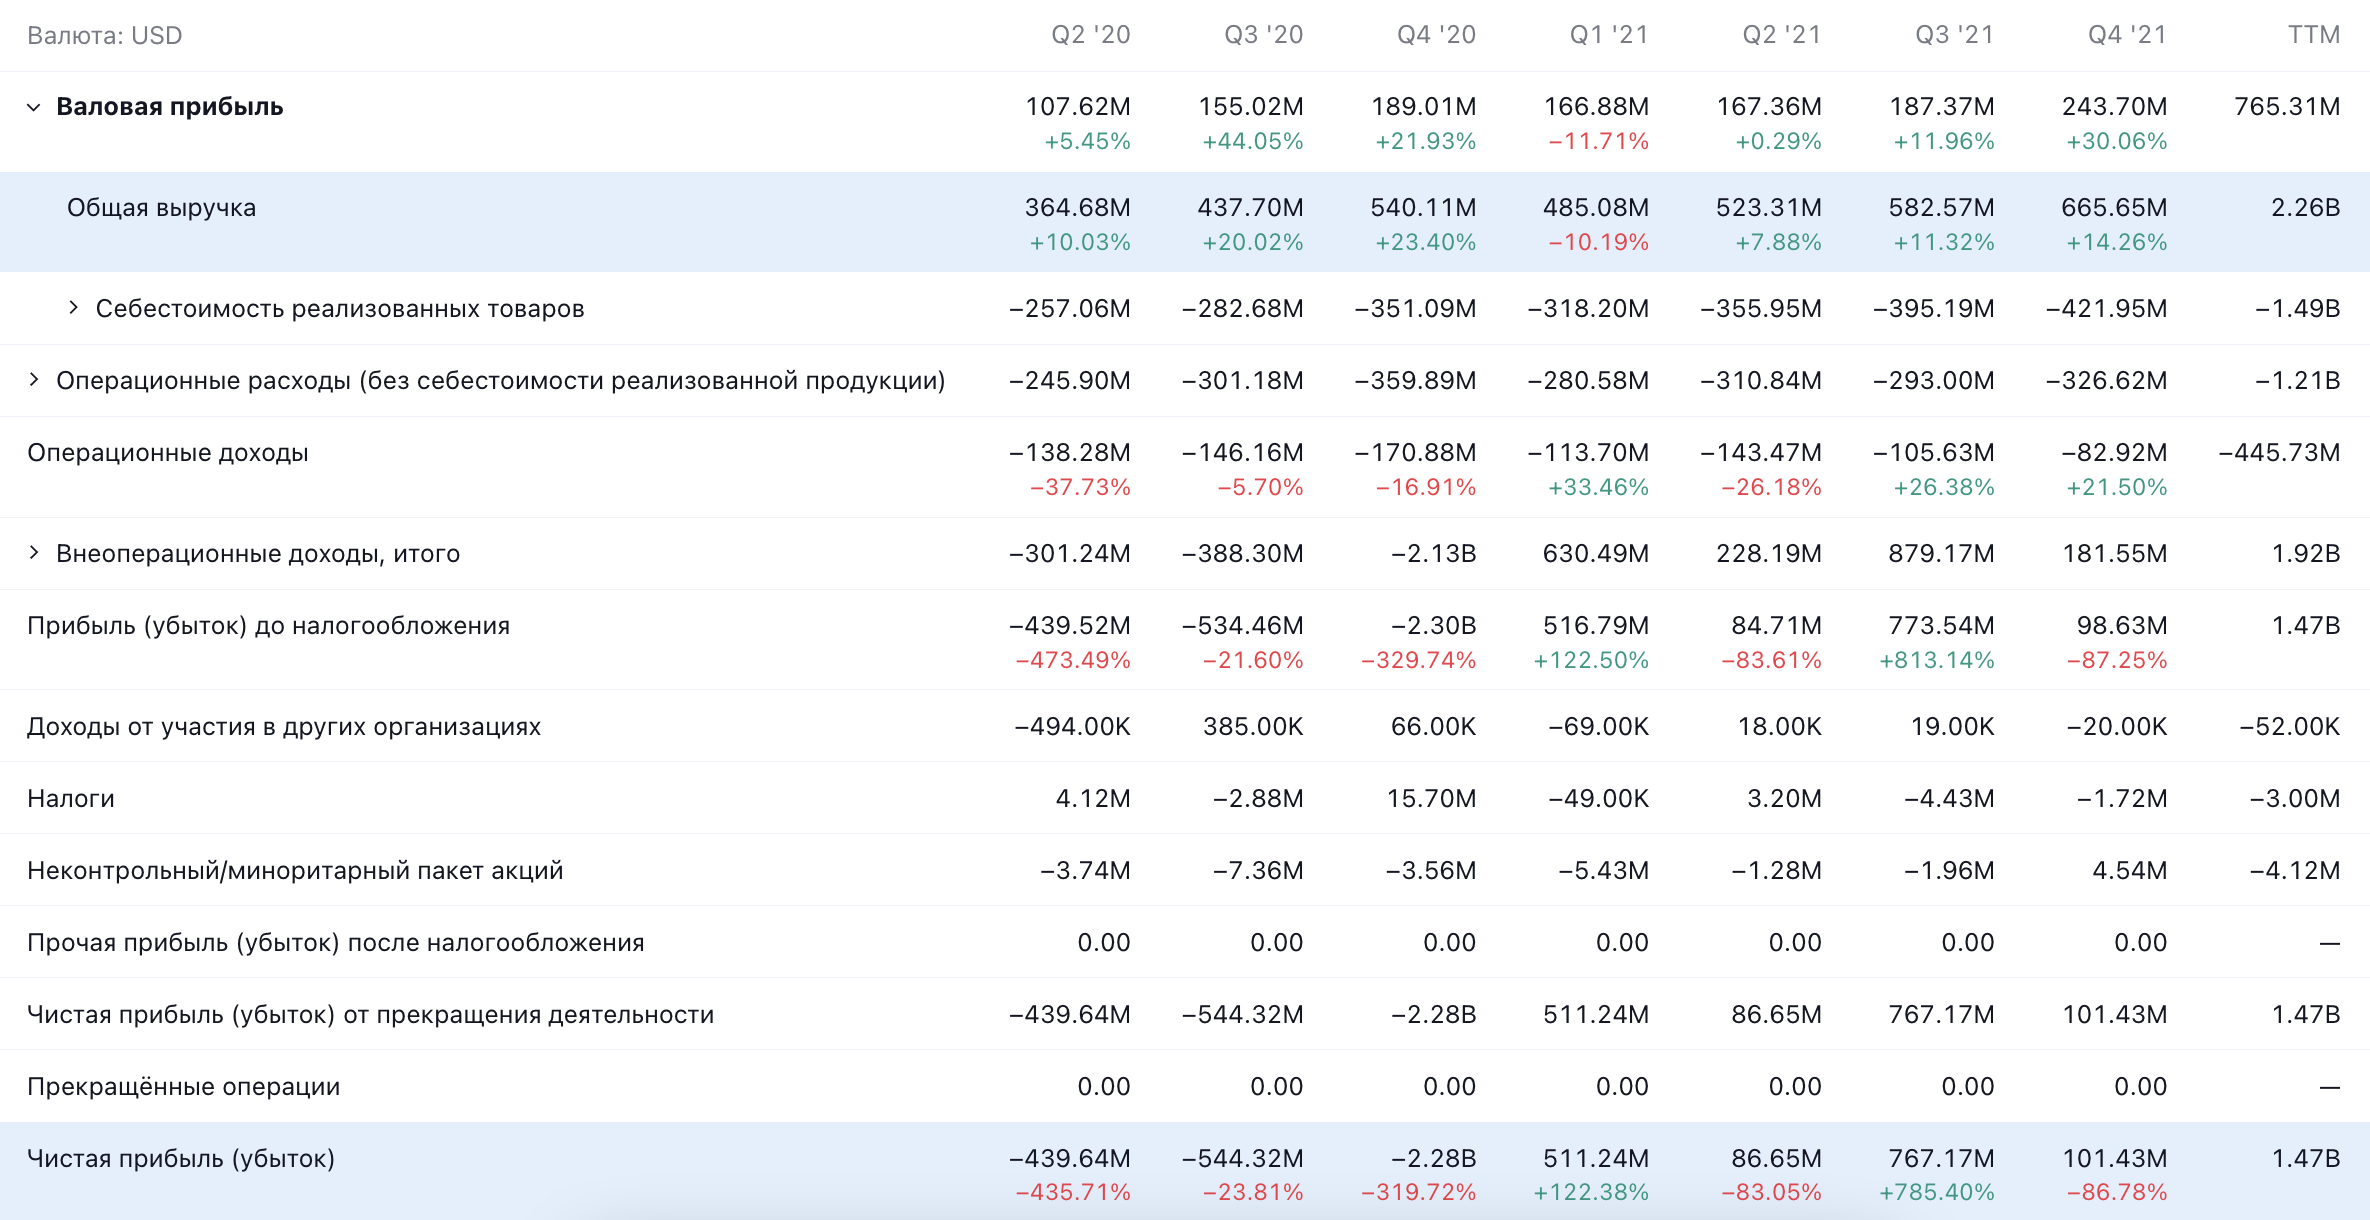Click revenue value 540.11M
2370x1220 pixels.
tap(1423, 207)
